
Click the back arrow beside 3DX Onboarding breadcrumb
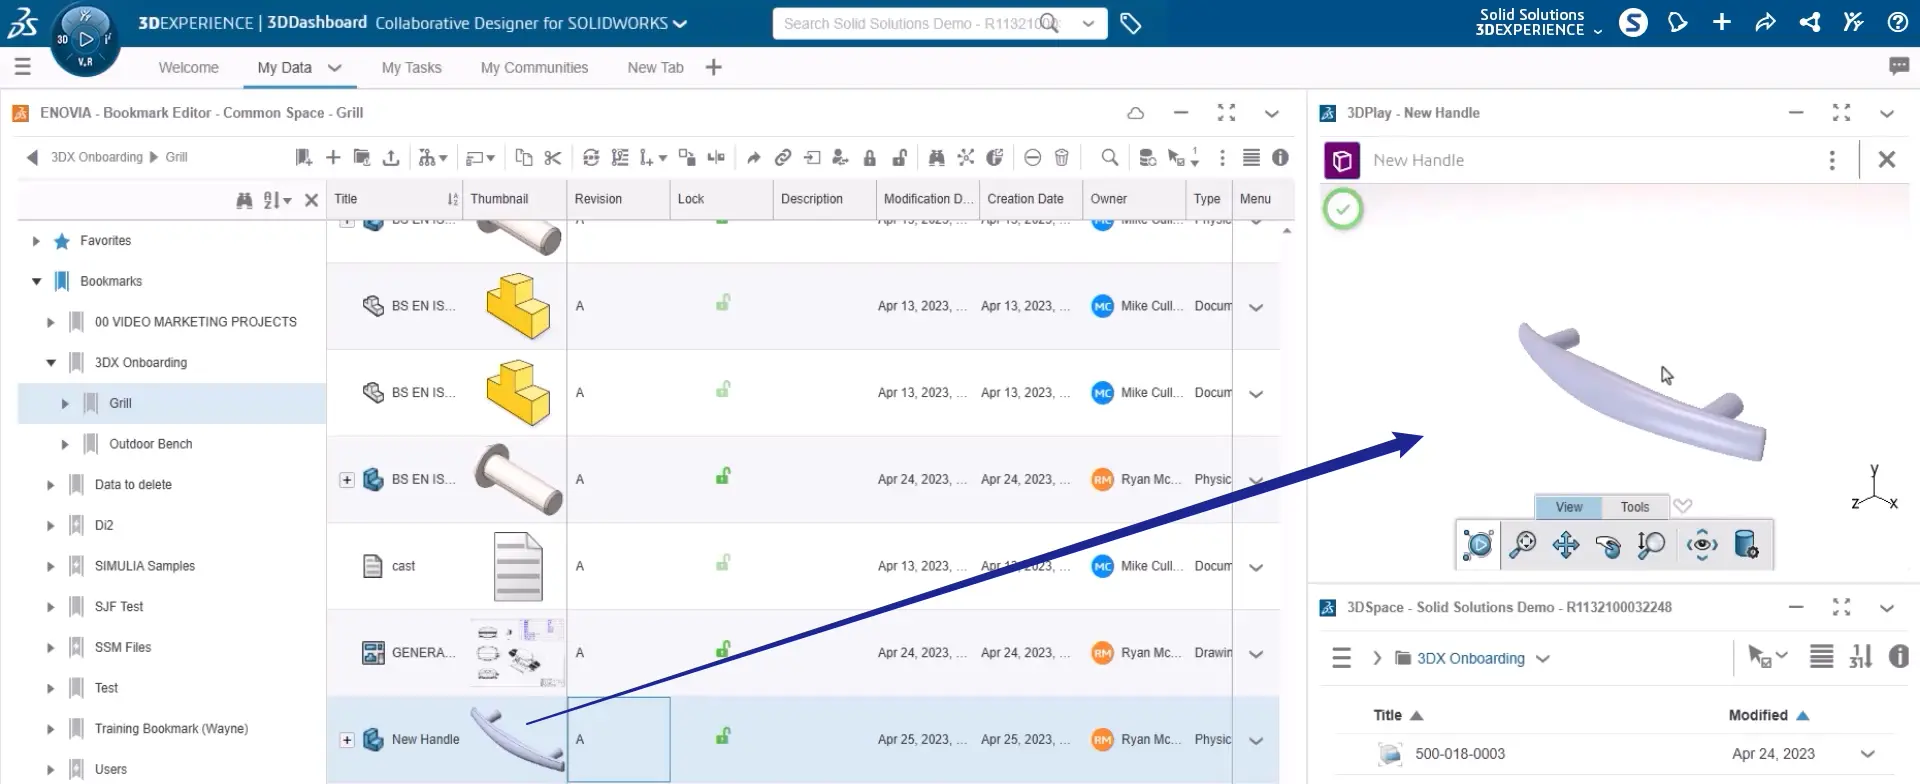pos(32,157)
